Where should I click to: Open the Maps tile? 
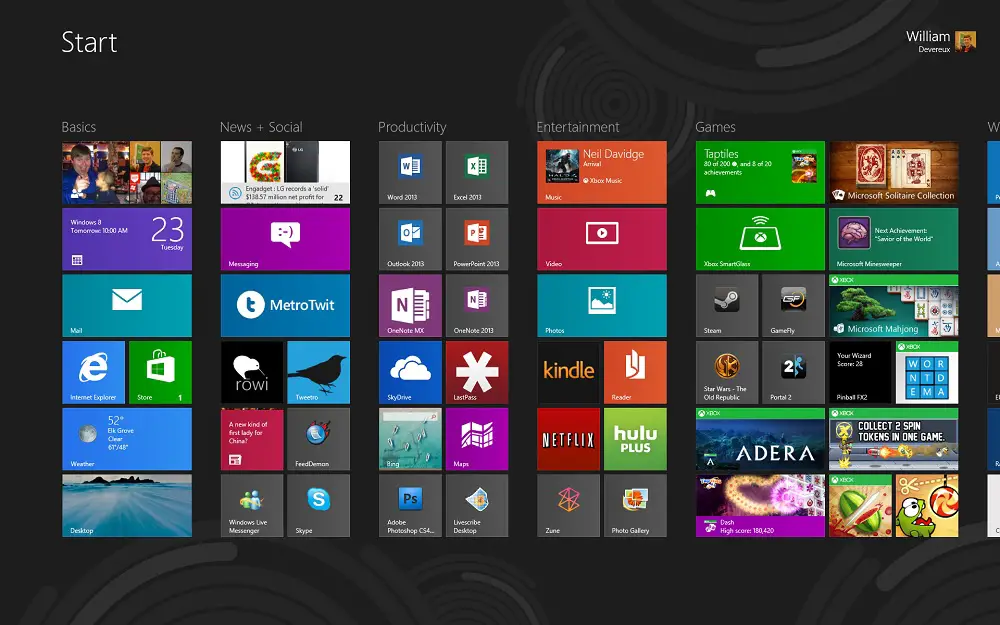pyautogui.click(x=477, y=439)
